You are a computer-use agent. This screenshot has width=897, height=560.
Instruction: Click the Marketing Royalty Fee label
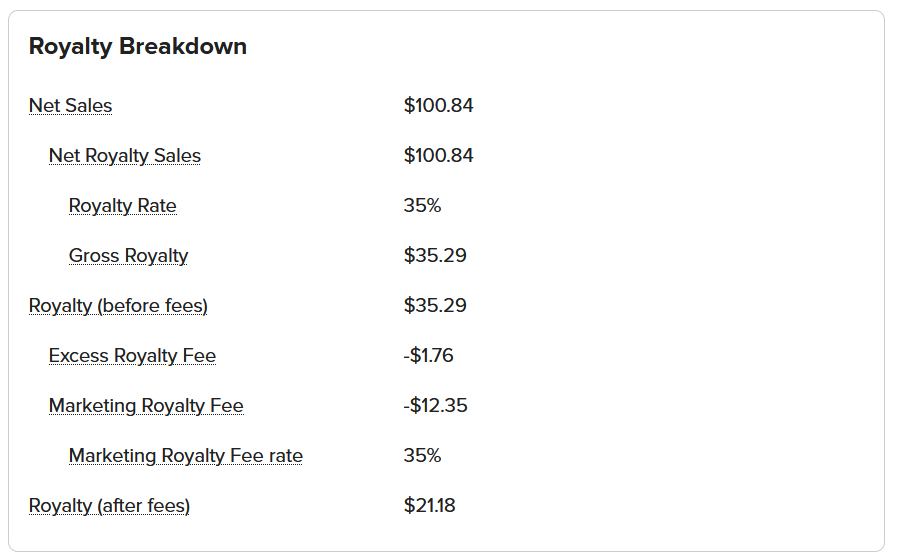146,406
